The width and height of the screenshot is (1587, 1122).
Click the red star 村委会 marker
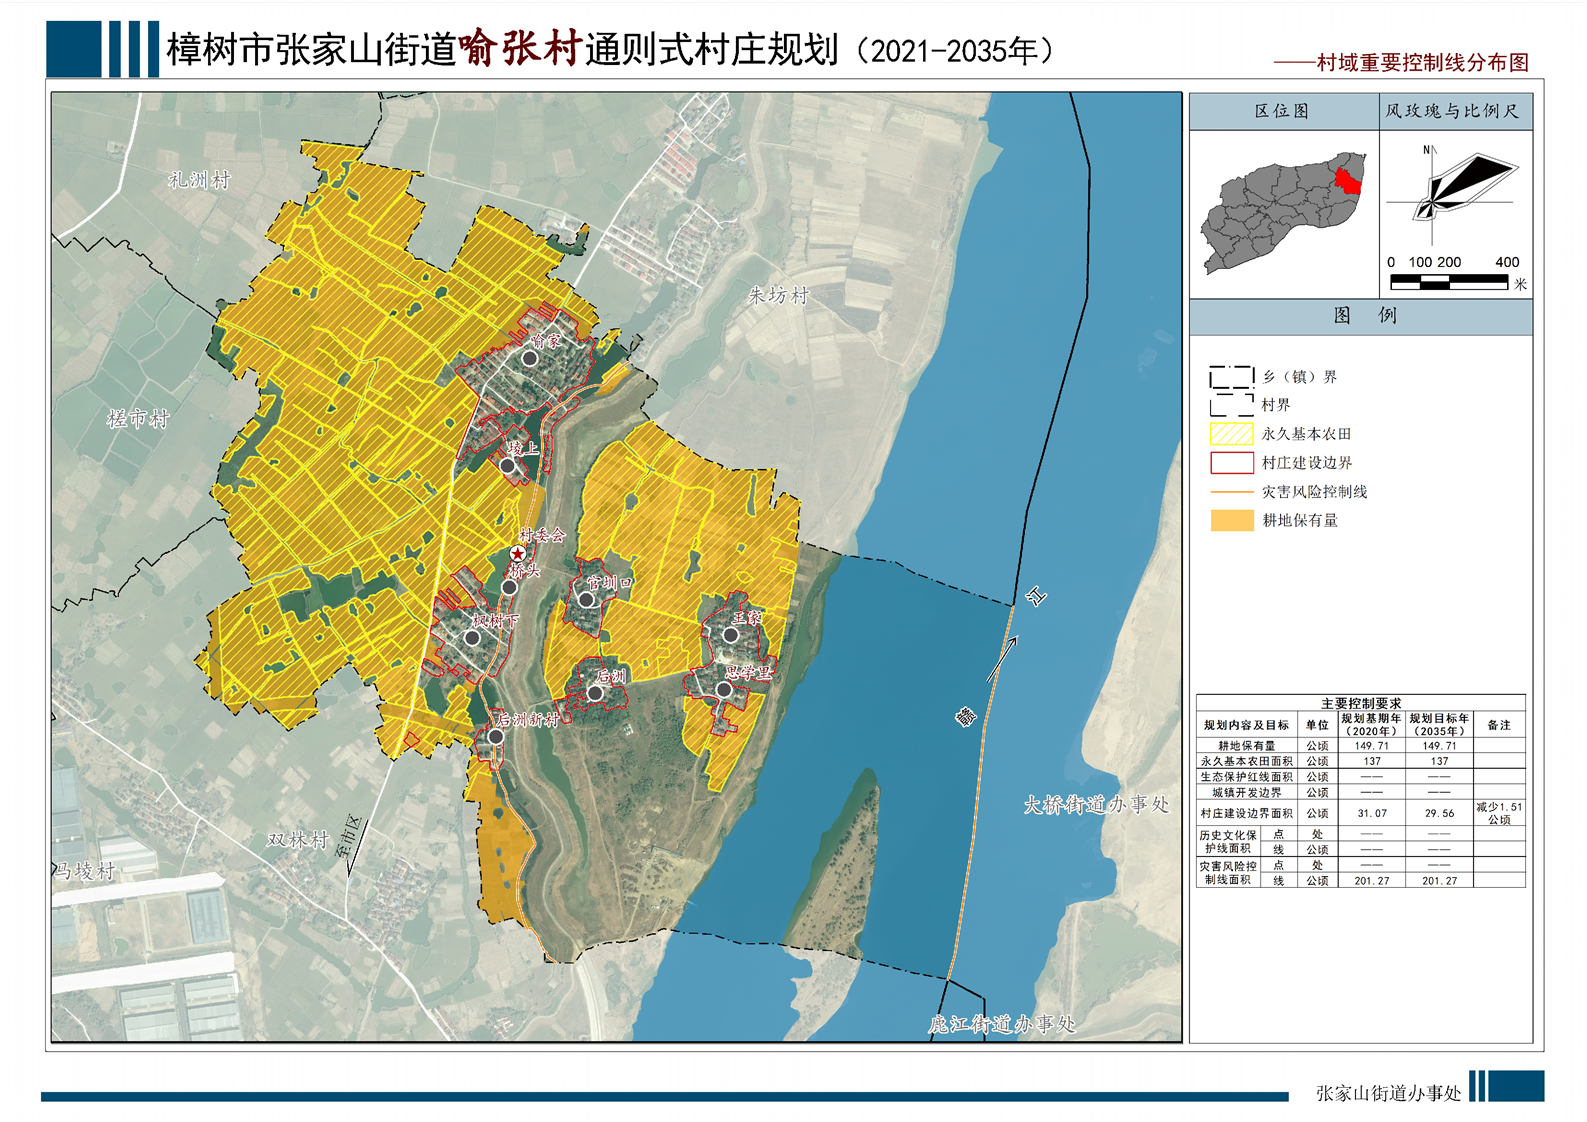[x=517, y=553]
